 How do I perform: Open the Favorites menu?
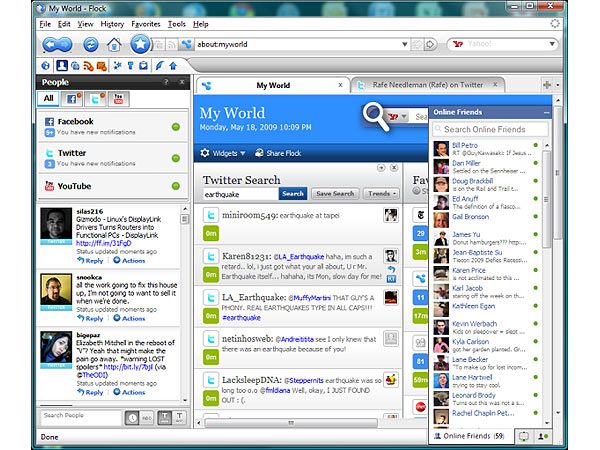[146, 24]
